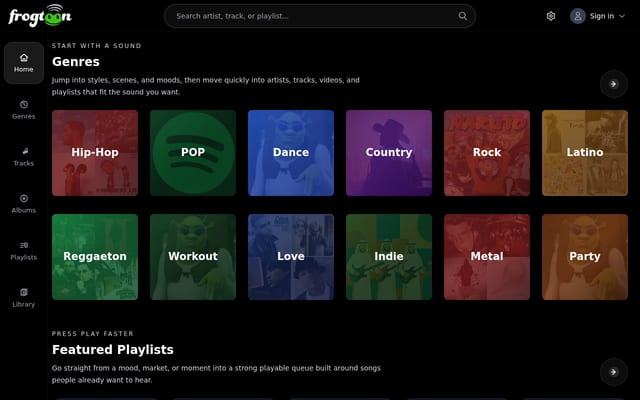This screenshot has height=400, width=640.
Task: Open Tracks in the sidebar
Action: click(x=24, y=157)
